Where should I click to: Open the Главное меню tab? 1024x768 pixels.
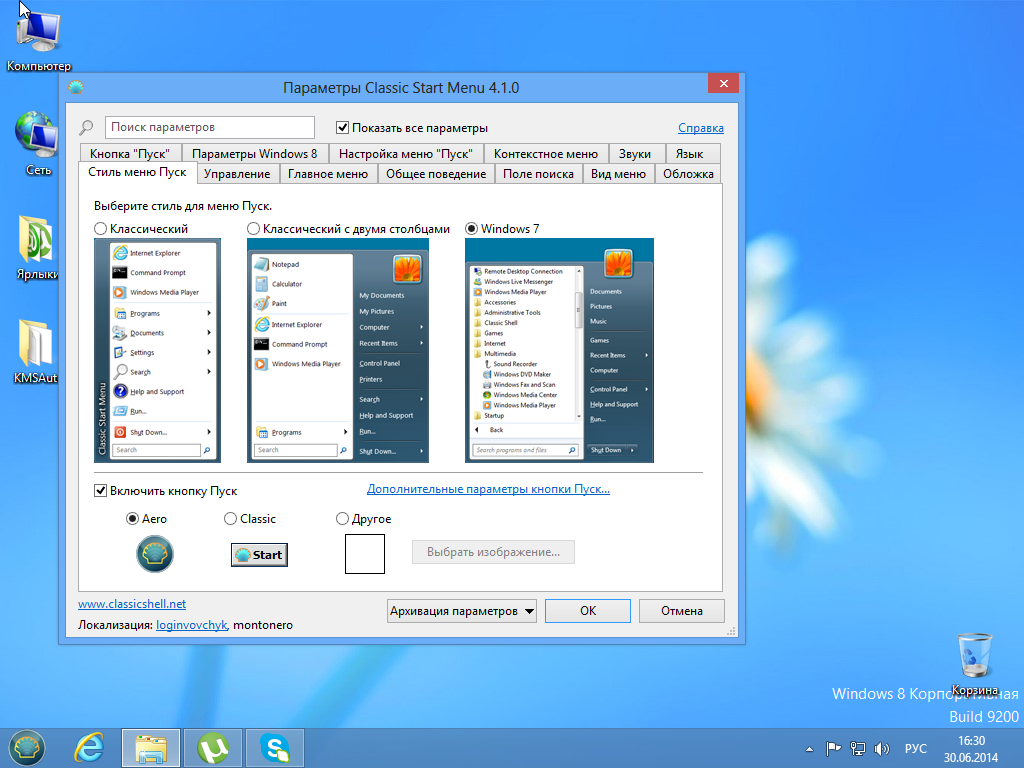coord(328,174)
